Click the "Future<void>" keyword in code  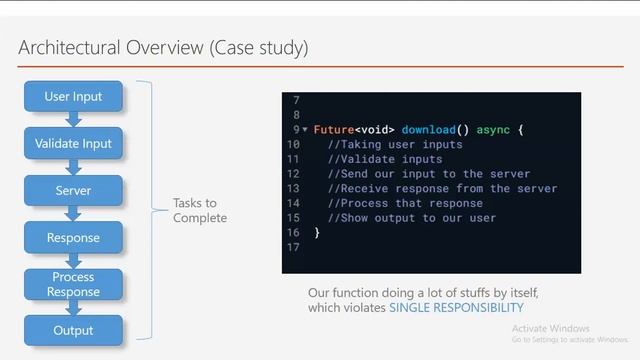[354, 130]
